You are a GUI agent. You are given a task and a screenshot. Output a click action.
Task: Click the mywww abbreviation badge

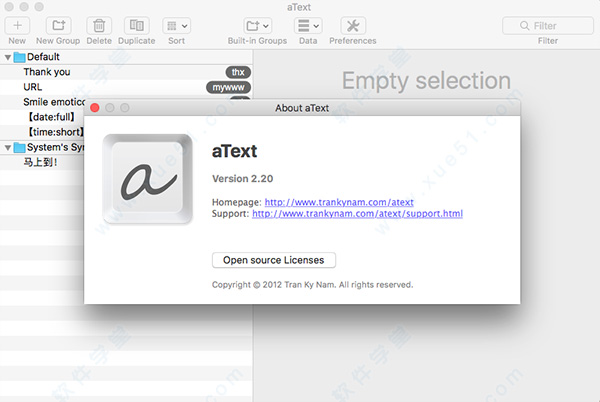[x=228, y=88]
